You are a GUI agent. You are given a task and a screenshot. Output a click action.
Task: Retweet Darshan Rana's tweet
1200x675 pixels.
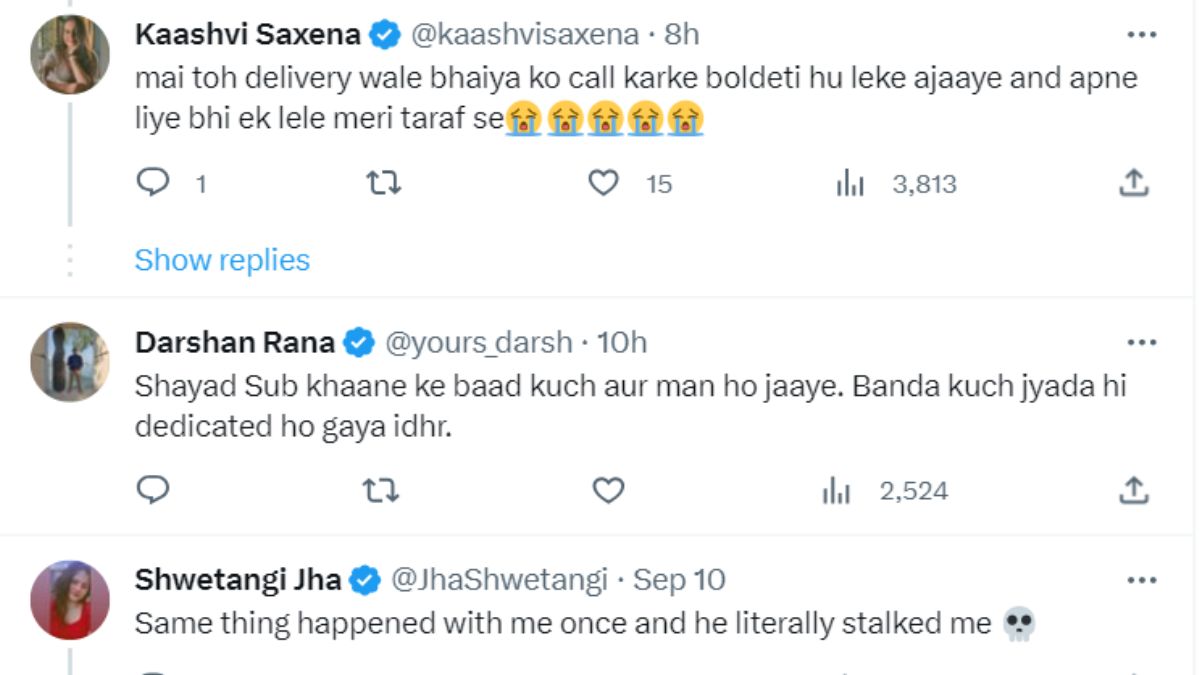click(x=378, y=490)
